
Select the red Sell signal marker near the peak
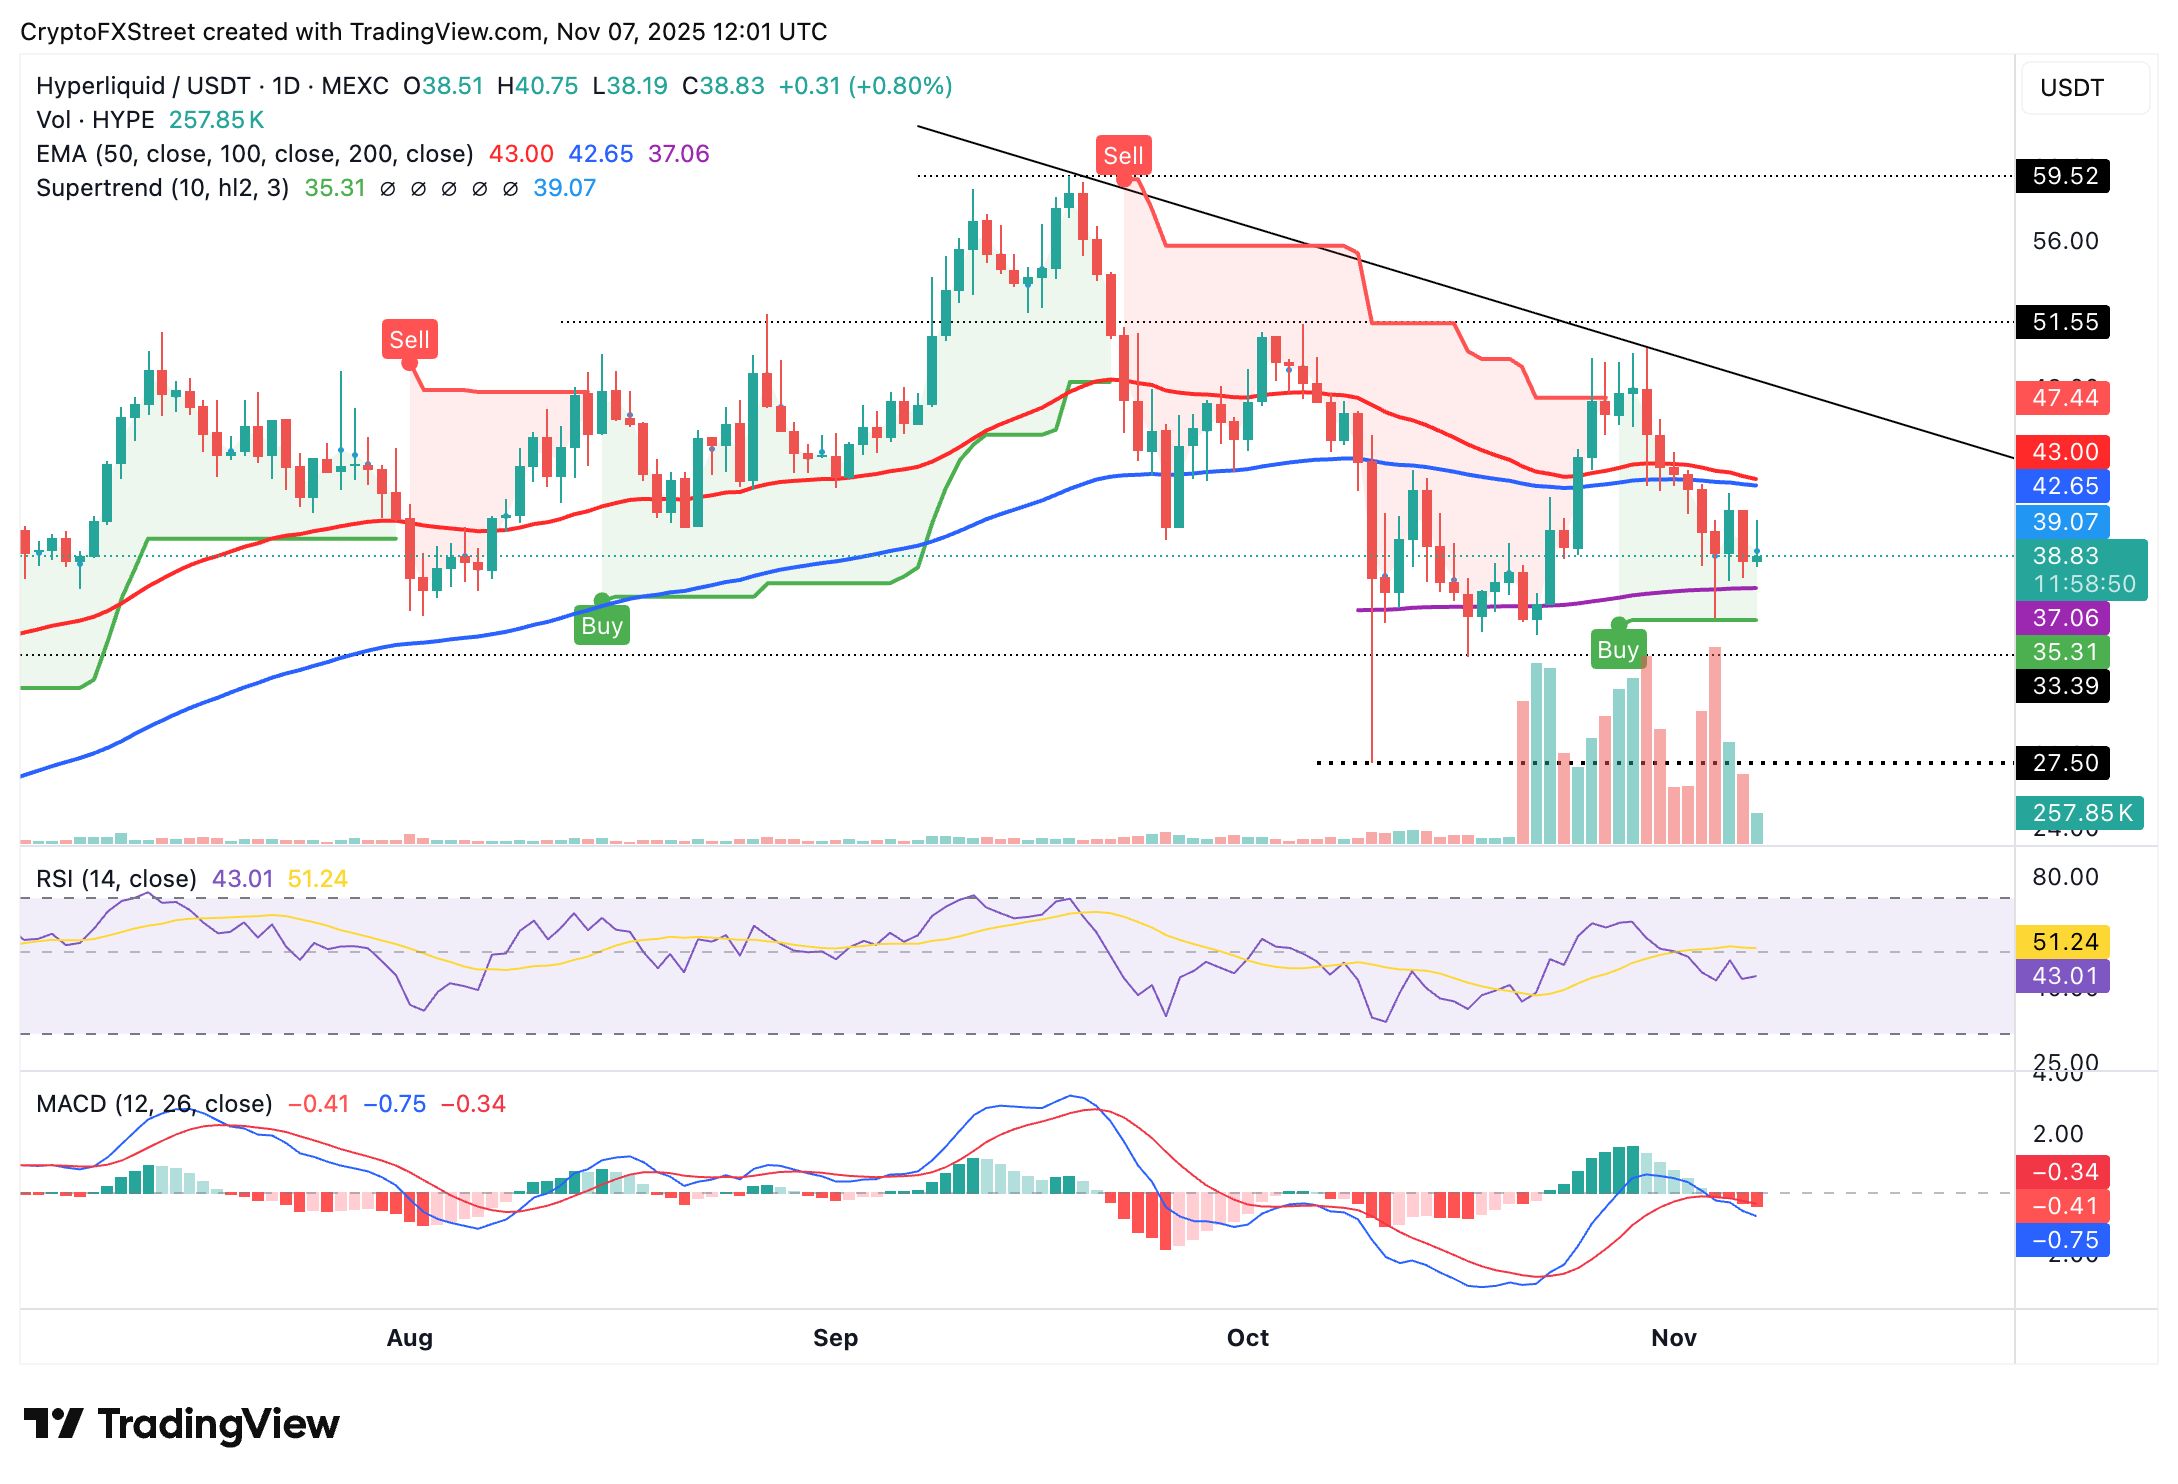tap(1124, 155)
